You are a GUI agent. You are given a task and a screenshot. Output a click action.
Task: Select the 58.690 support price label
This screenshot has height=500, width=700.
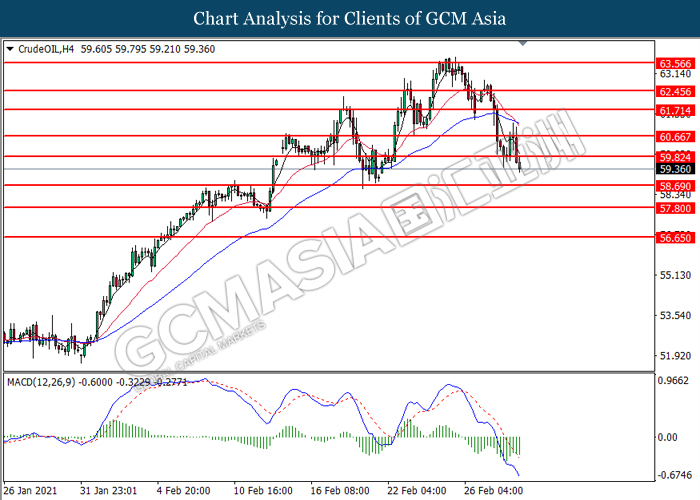click(x=674, y=186)
